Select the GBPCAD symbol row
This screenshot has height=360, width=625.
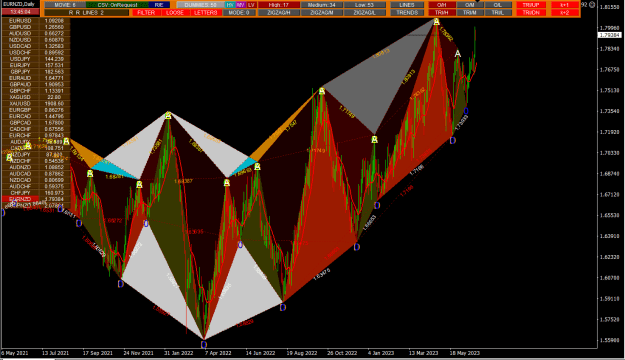tap(36, 123)
